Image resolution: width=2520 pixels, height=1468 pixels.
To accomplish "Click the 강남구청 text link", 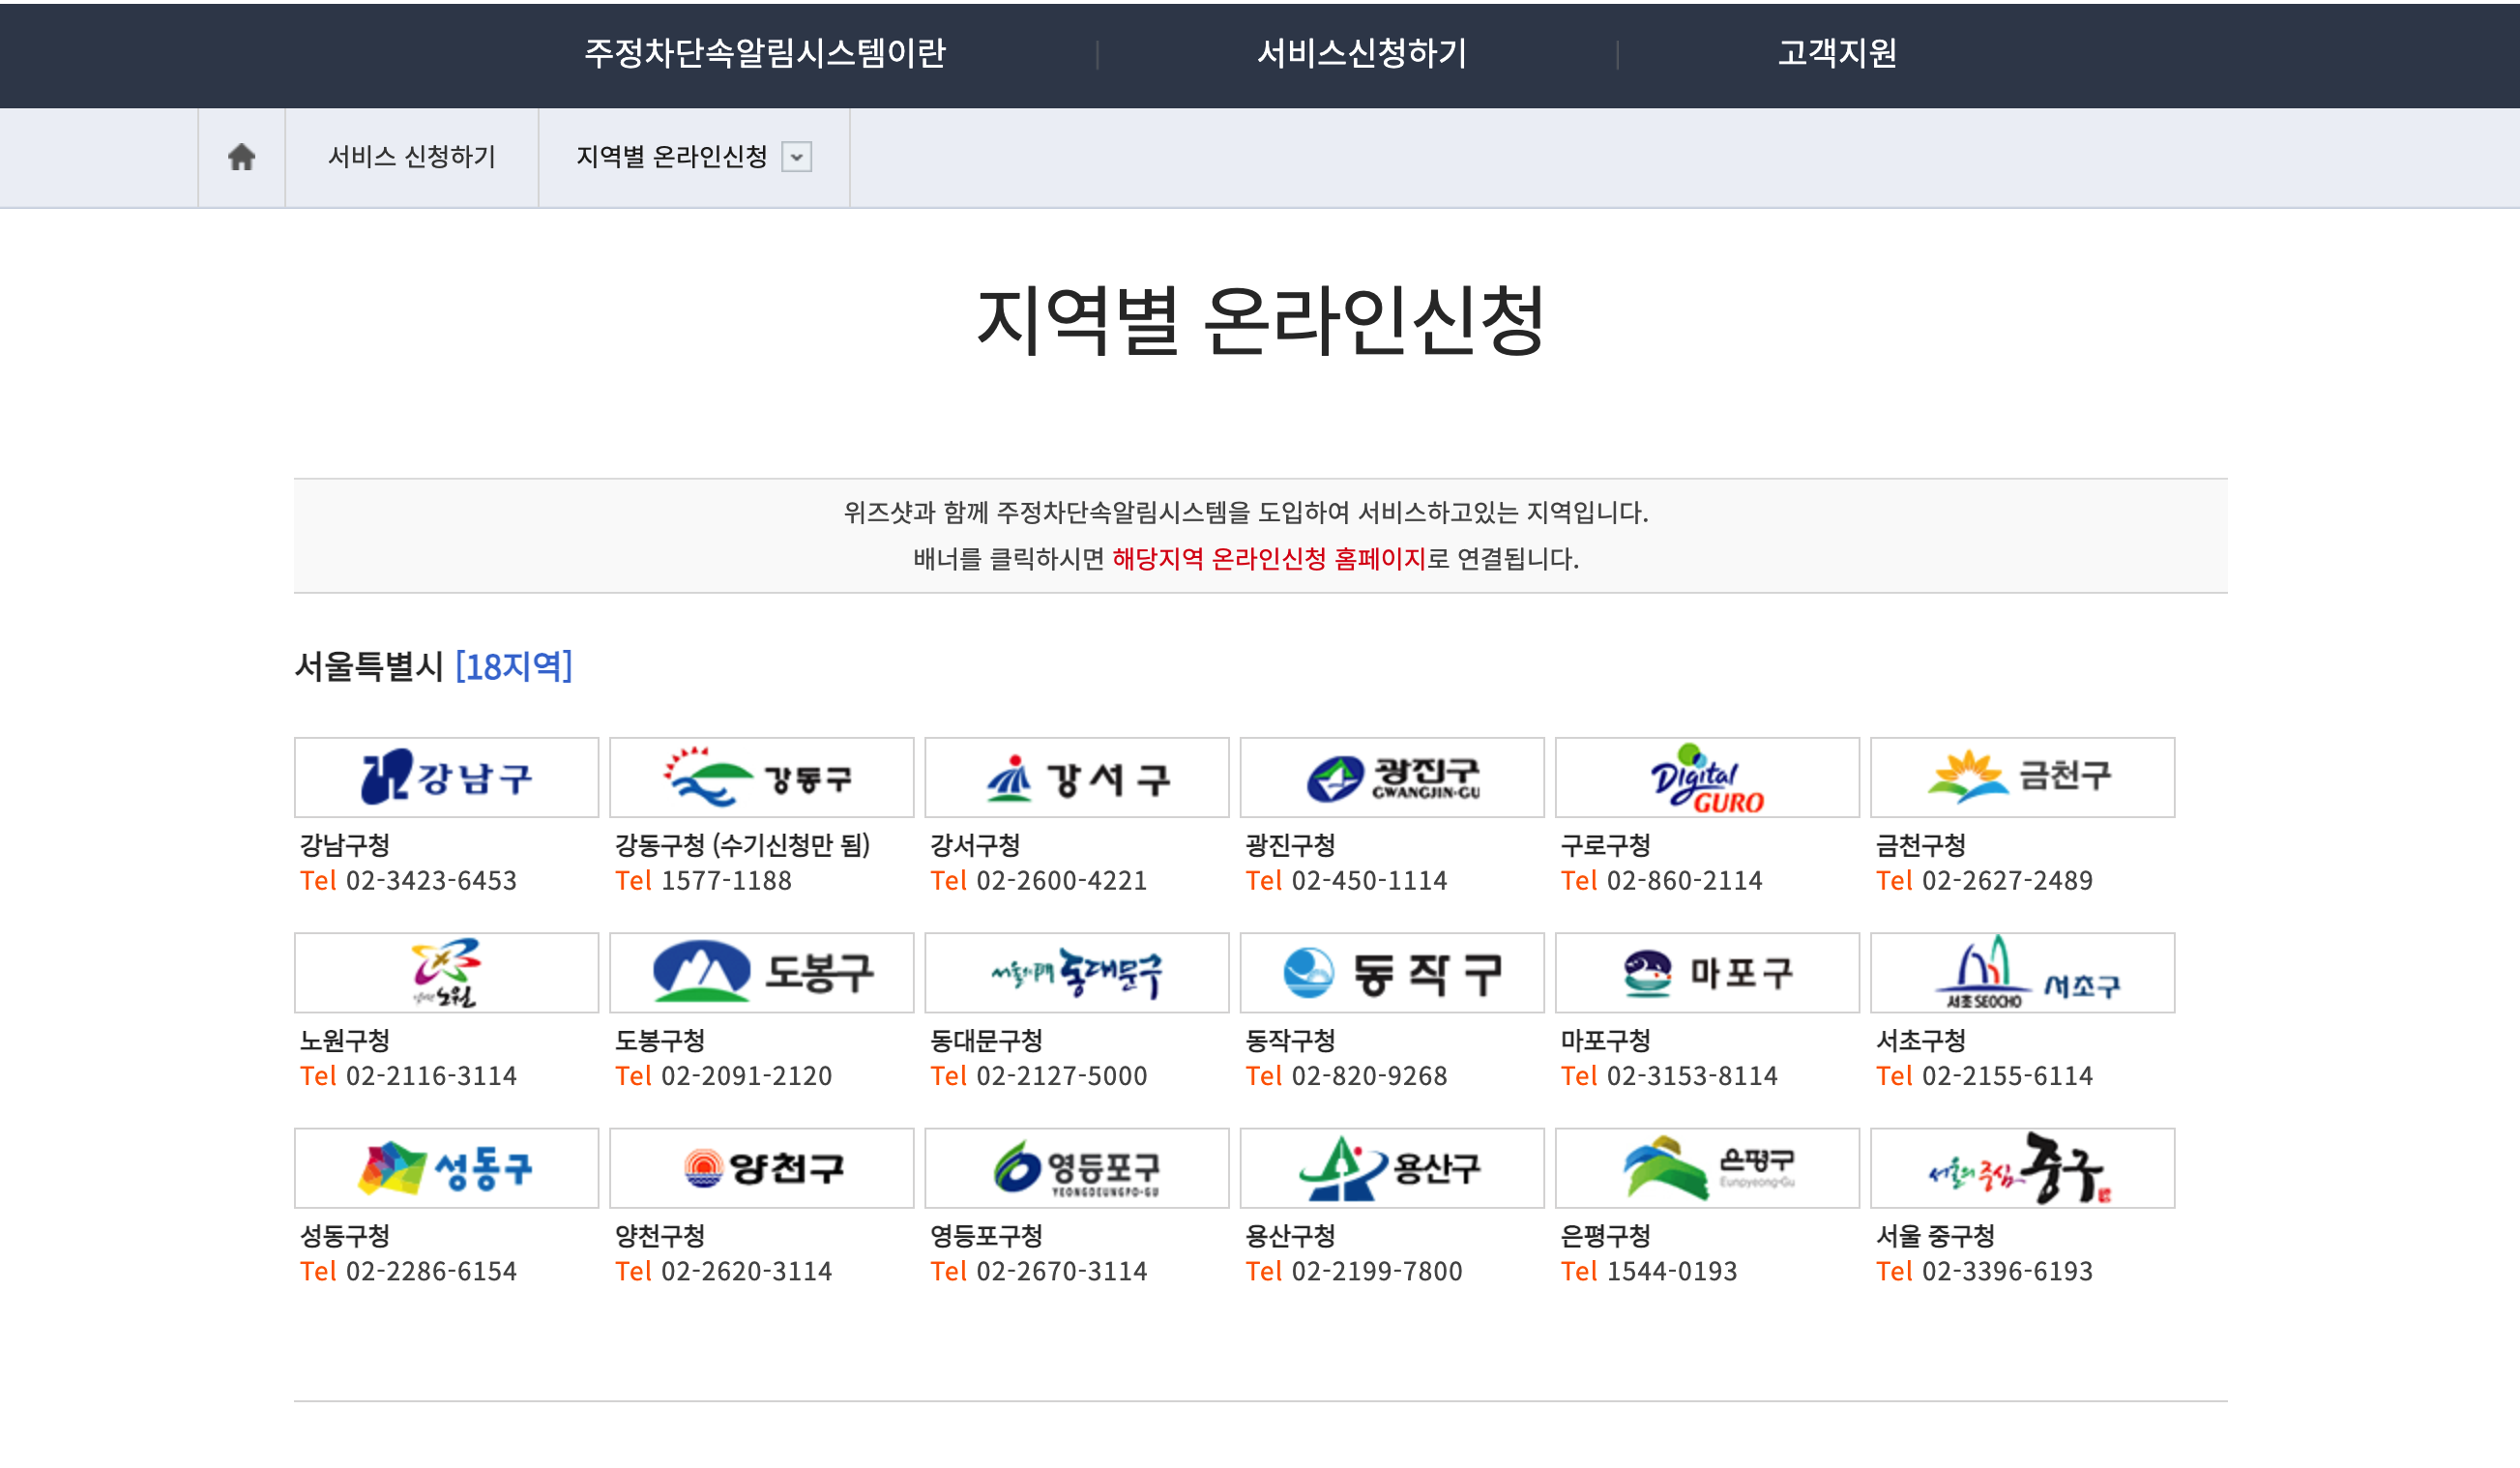I will (x=345, y=845).
